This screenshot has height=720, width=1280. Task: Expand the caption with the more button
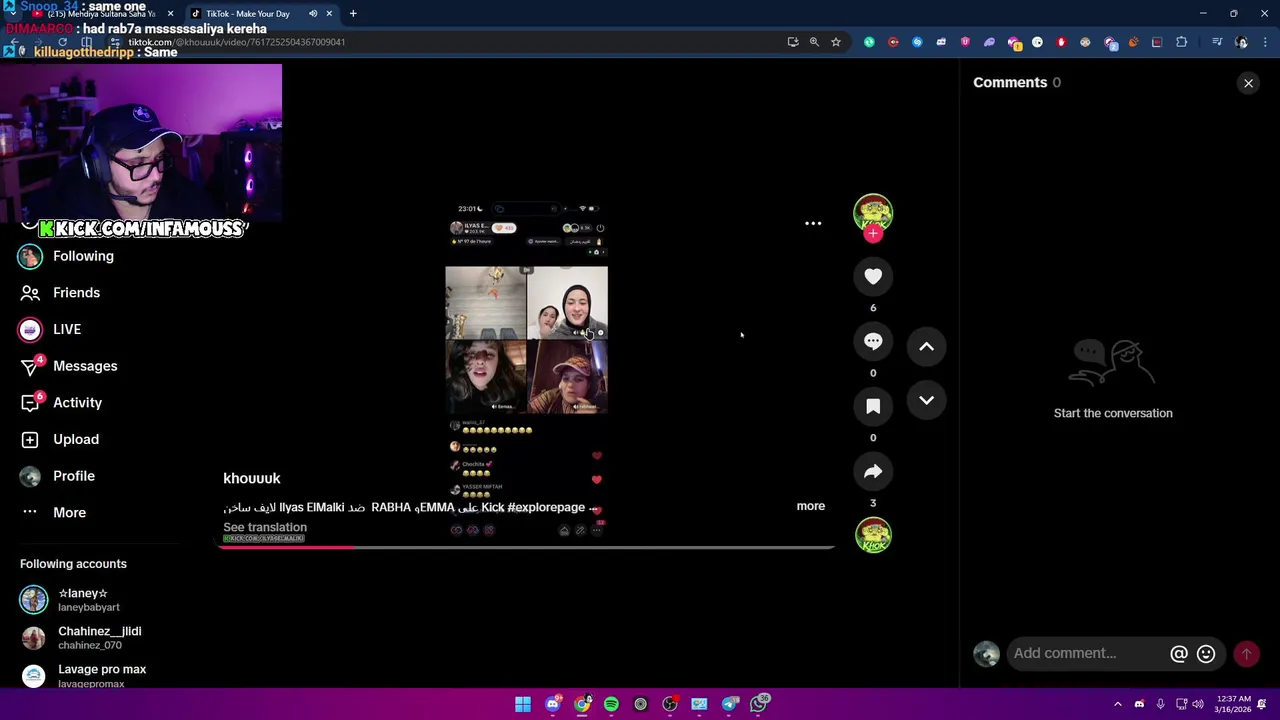810,506
